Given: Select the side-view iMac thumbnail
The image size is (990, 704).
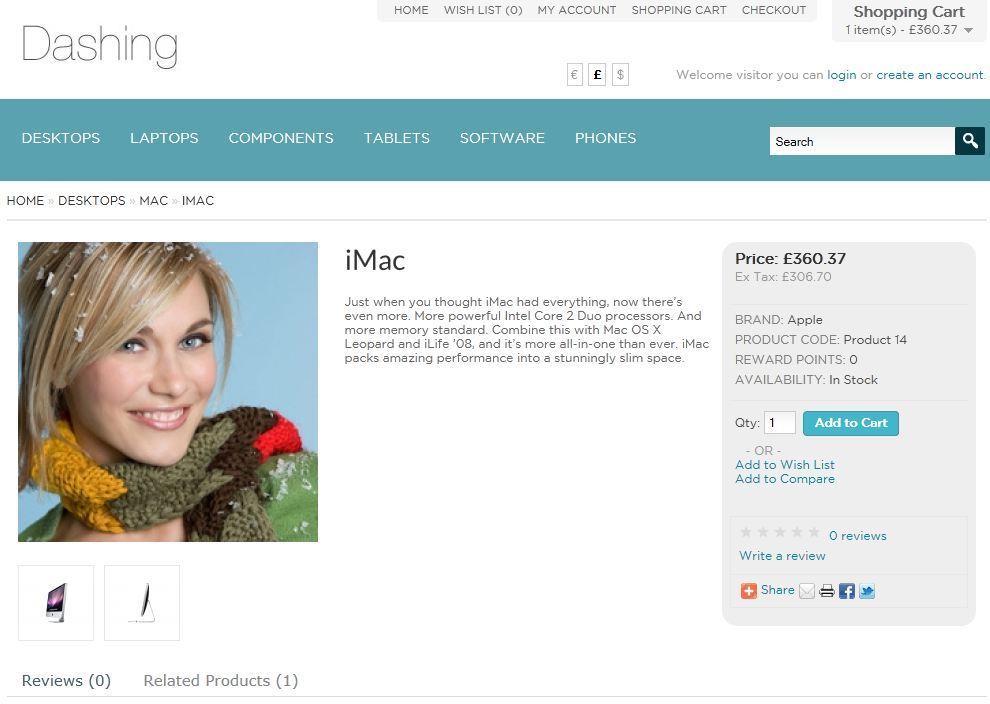Looking at the screenshot, I should click(142, 603).
